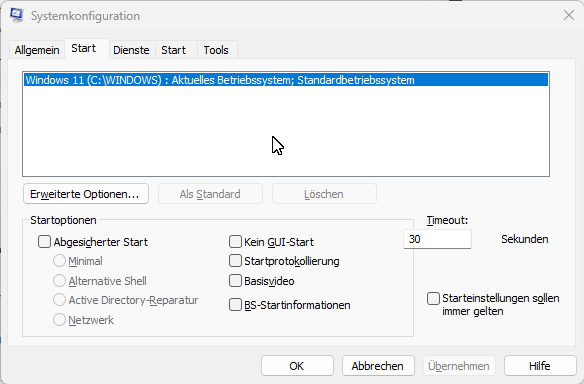Check the Basisvideo option
This screenshot has width=584, height=384.
coord(235,280)
